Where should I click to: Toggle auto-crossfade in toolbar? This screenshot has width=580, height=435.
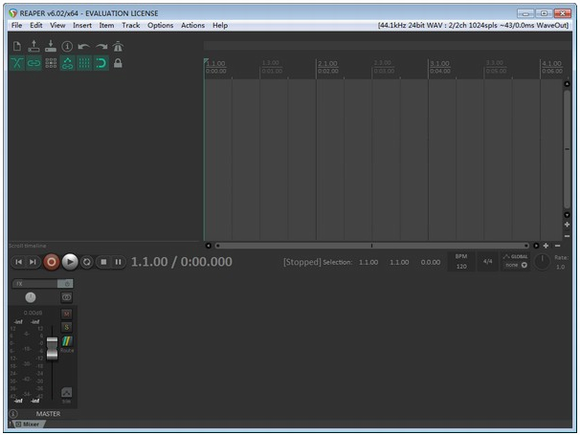[17, 63]
